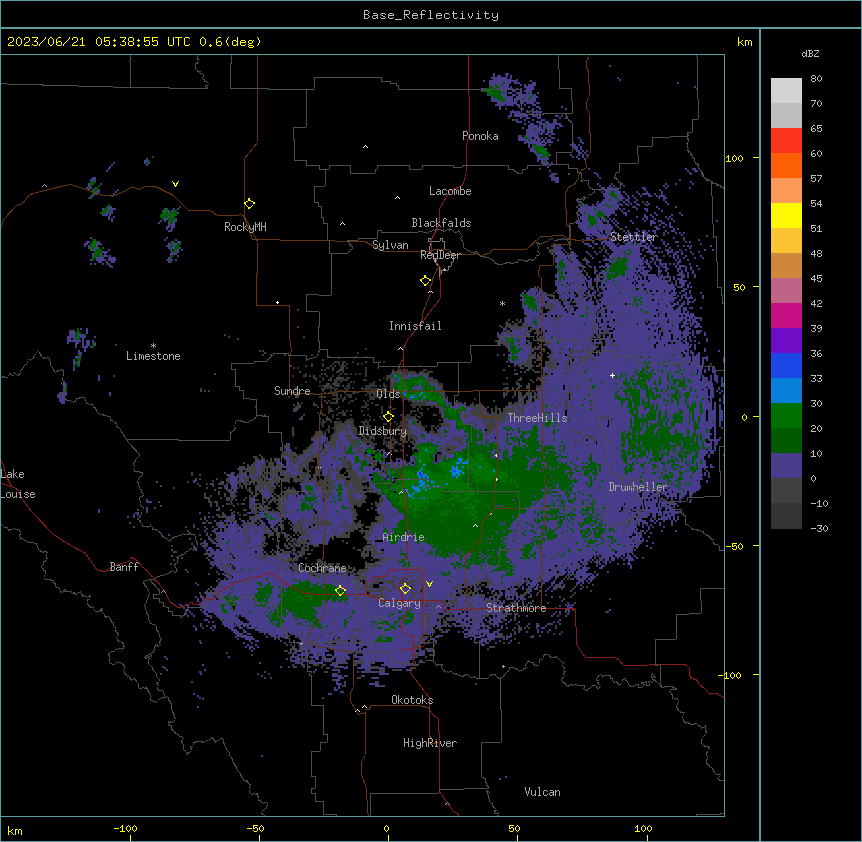Click the Limestone label
862x842 pixels.
pyautogui.click(x=153, y=356)
